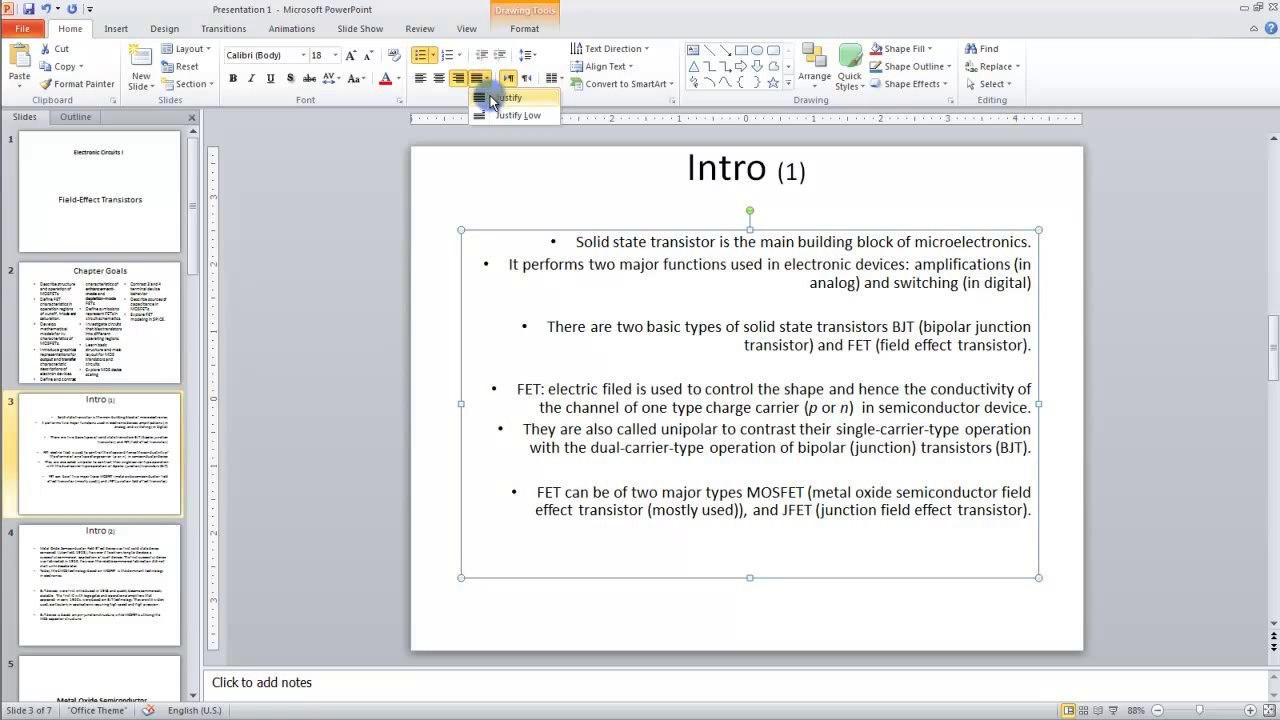Image resolution: width=1280 pixels, height=720 pixels.
Task: Set left-to-right text direction
Action: (508, 78)
